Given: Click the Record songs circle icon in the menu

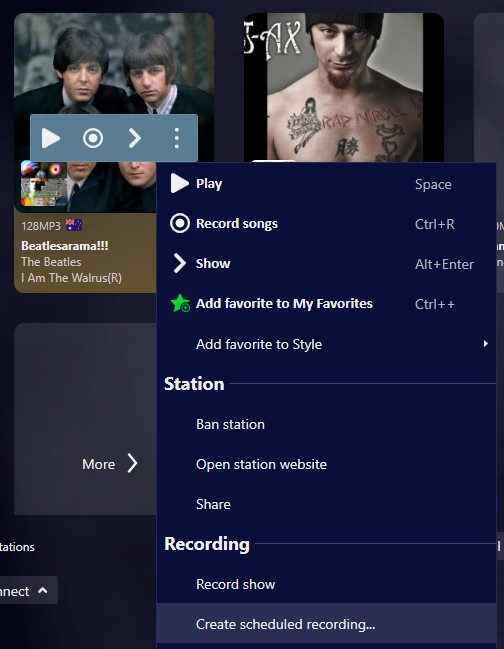Looking at the screenshot, I should click(180, 224).
